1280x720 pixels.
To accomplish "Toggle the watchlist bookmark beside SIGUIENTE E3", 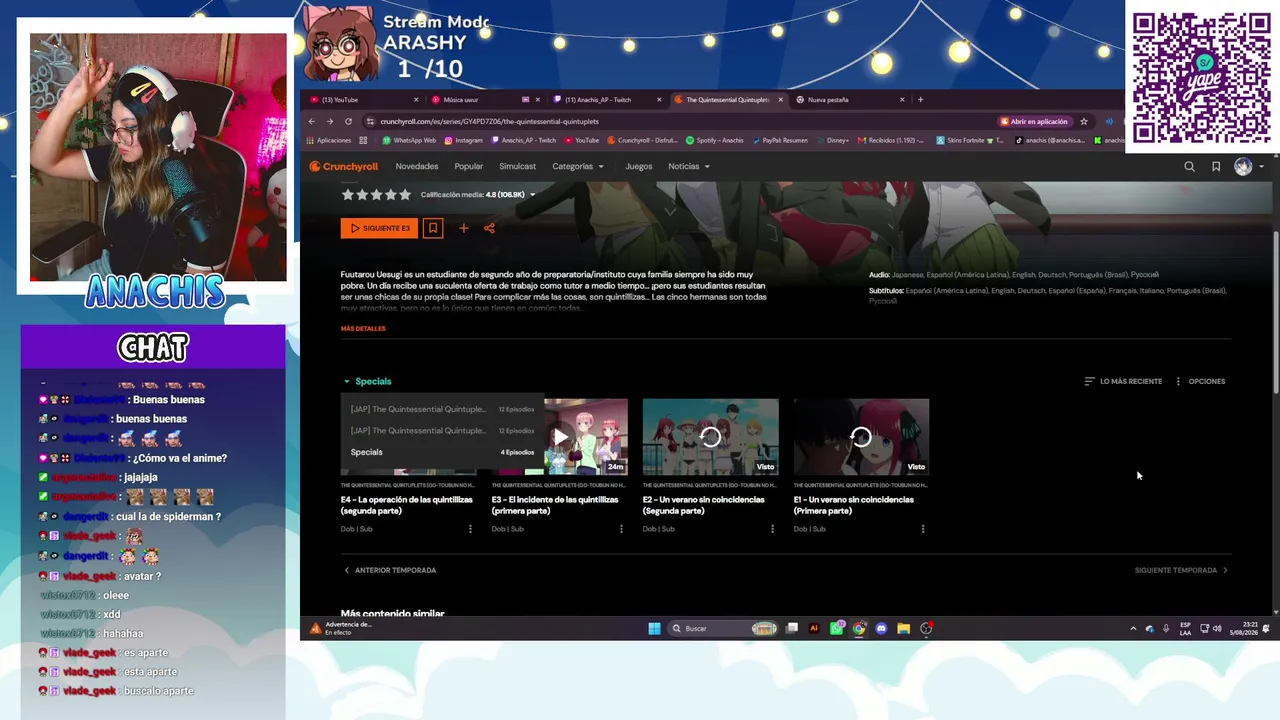I will coord(433,228).
